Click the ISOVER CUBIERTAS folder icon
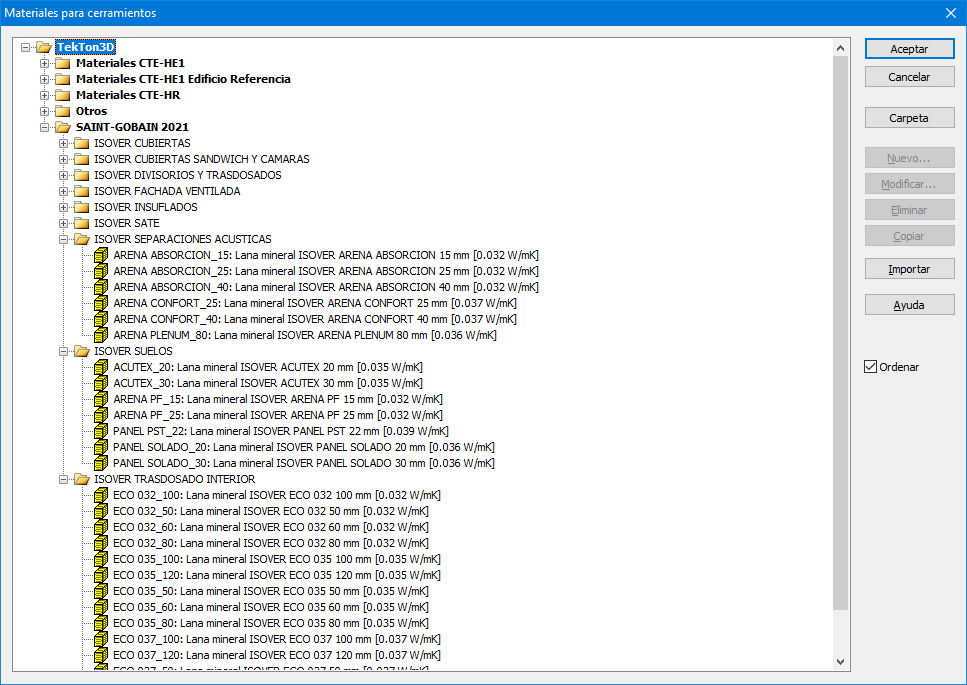This screenshot has height=685, width=967. click(x=81, y=144)
